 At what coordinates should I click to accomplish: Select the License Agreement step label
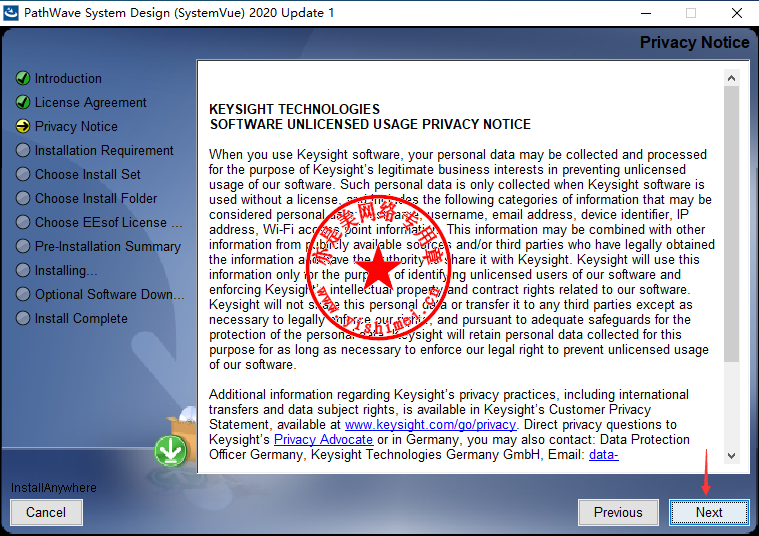coord(91,103)
